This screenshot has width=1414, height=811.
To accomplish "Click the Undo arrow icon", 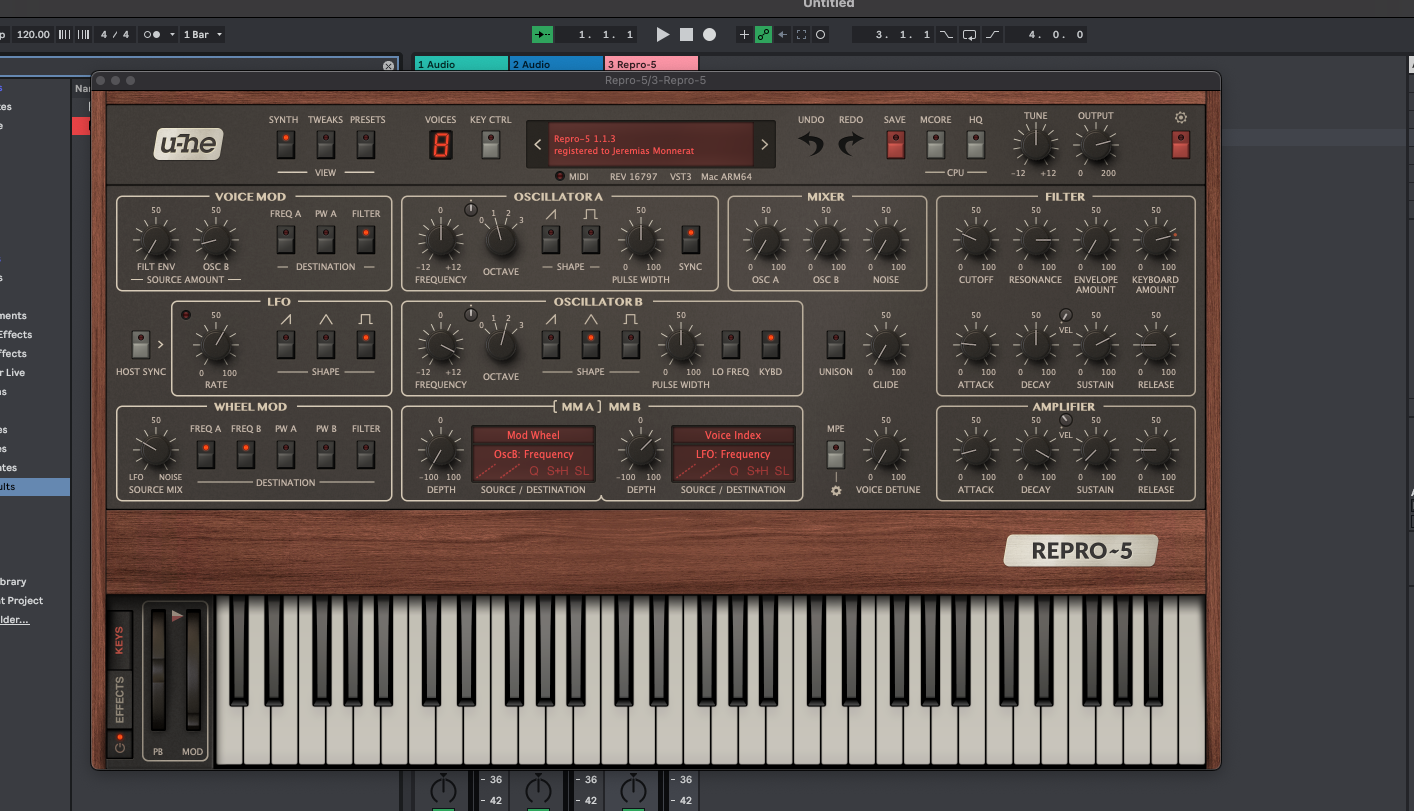I will point(811,145).
